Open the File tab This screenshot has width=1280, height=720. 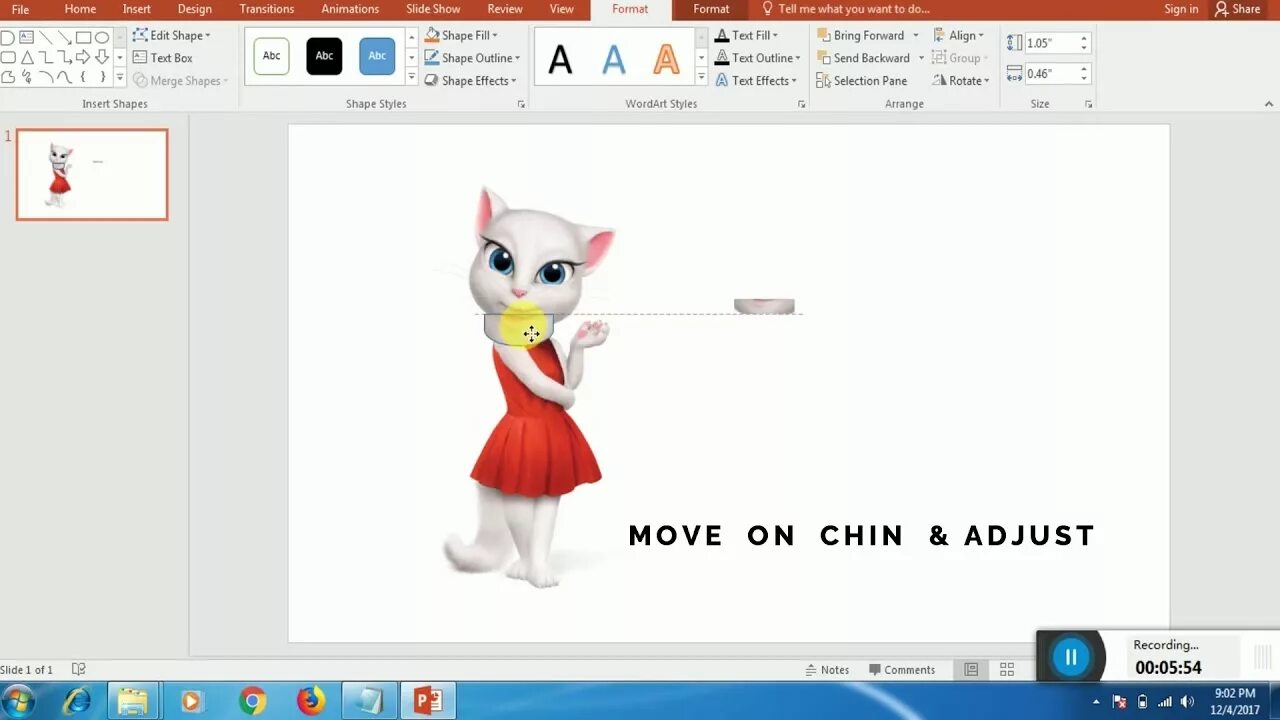[x=20, y=9]
